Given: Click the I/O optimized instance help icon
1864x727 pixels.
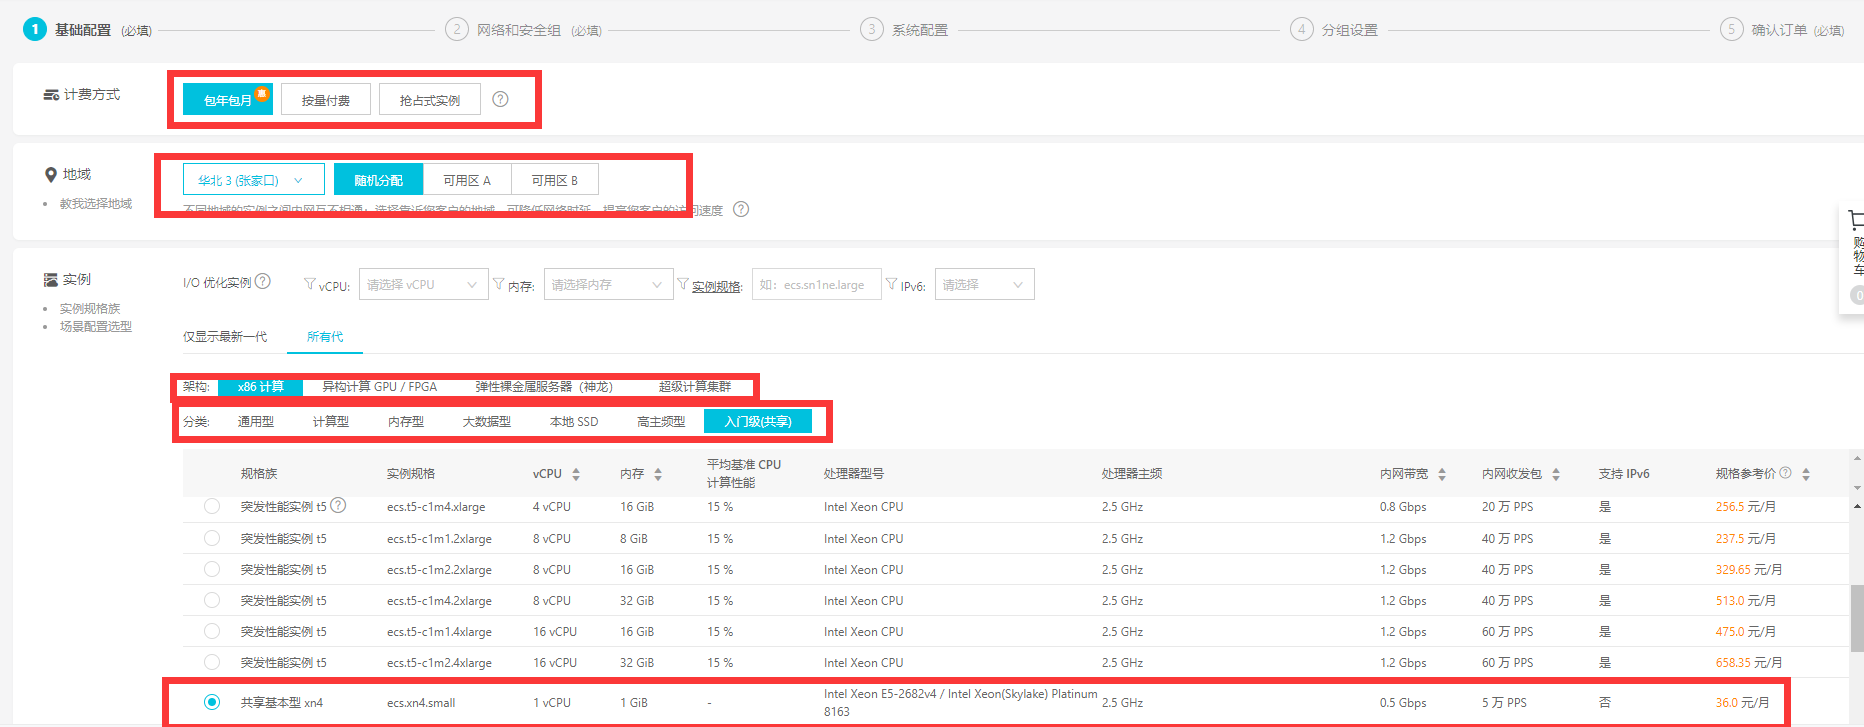Looking at the screenshot, I should (263, 281).
